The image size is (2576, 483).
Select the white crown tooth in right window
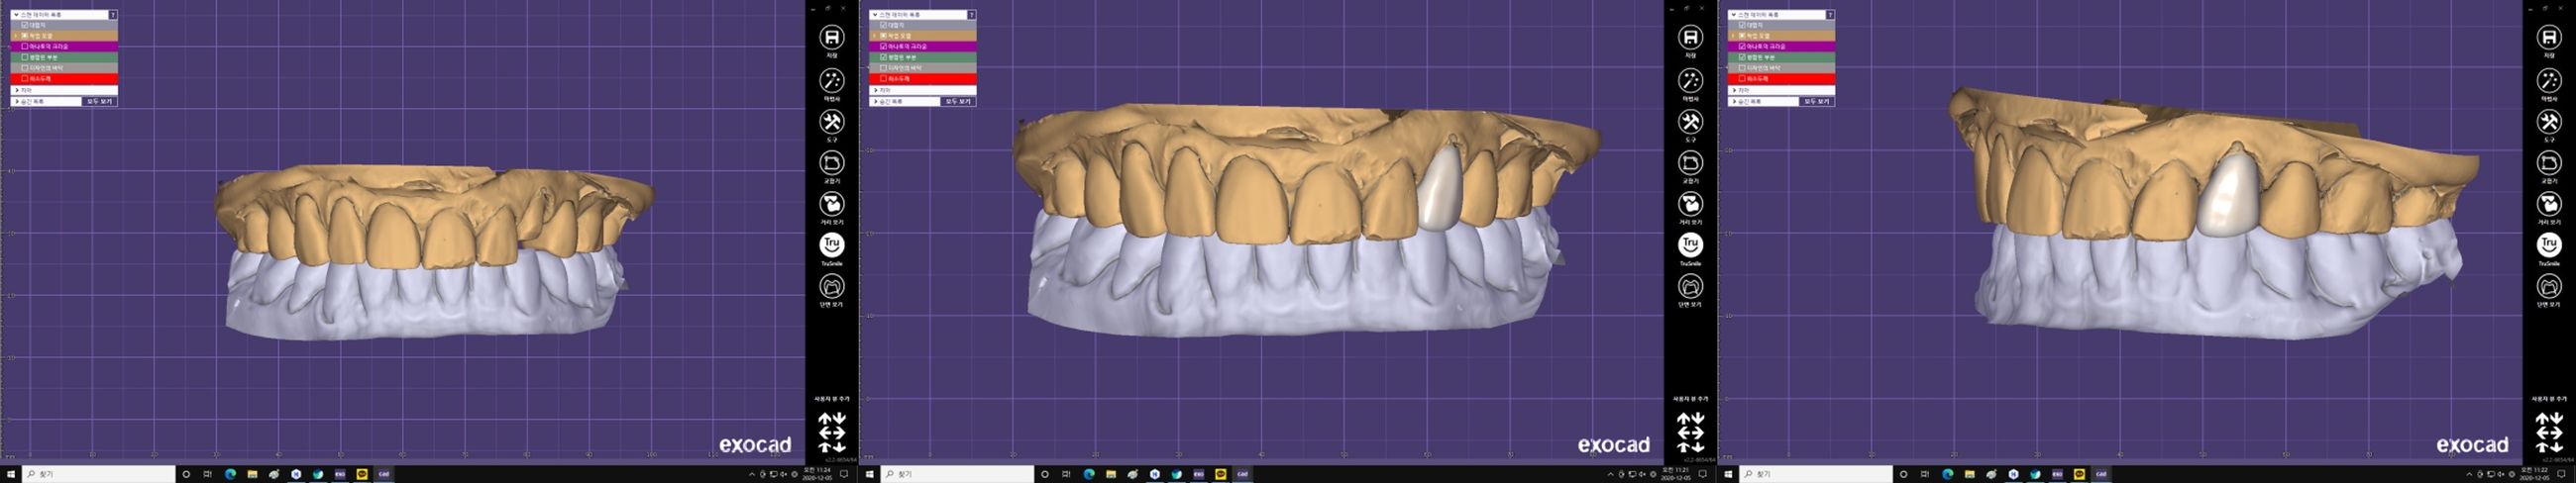click(2228, 195)
